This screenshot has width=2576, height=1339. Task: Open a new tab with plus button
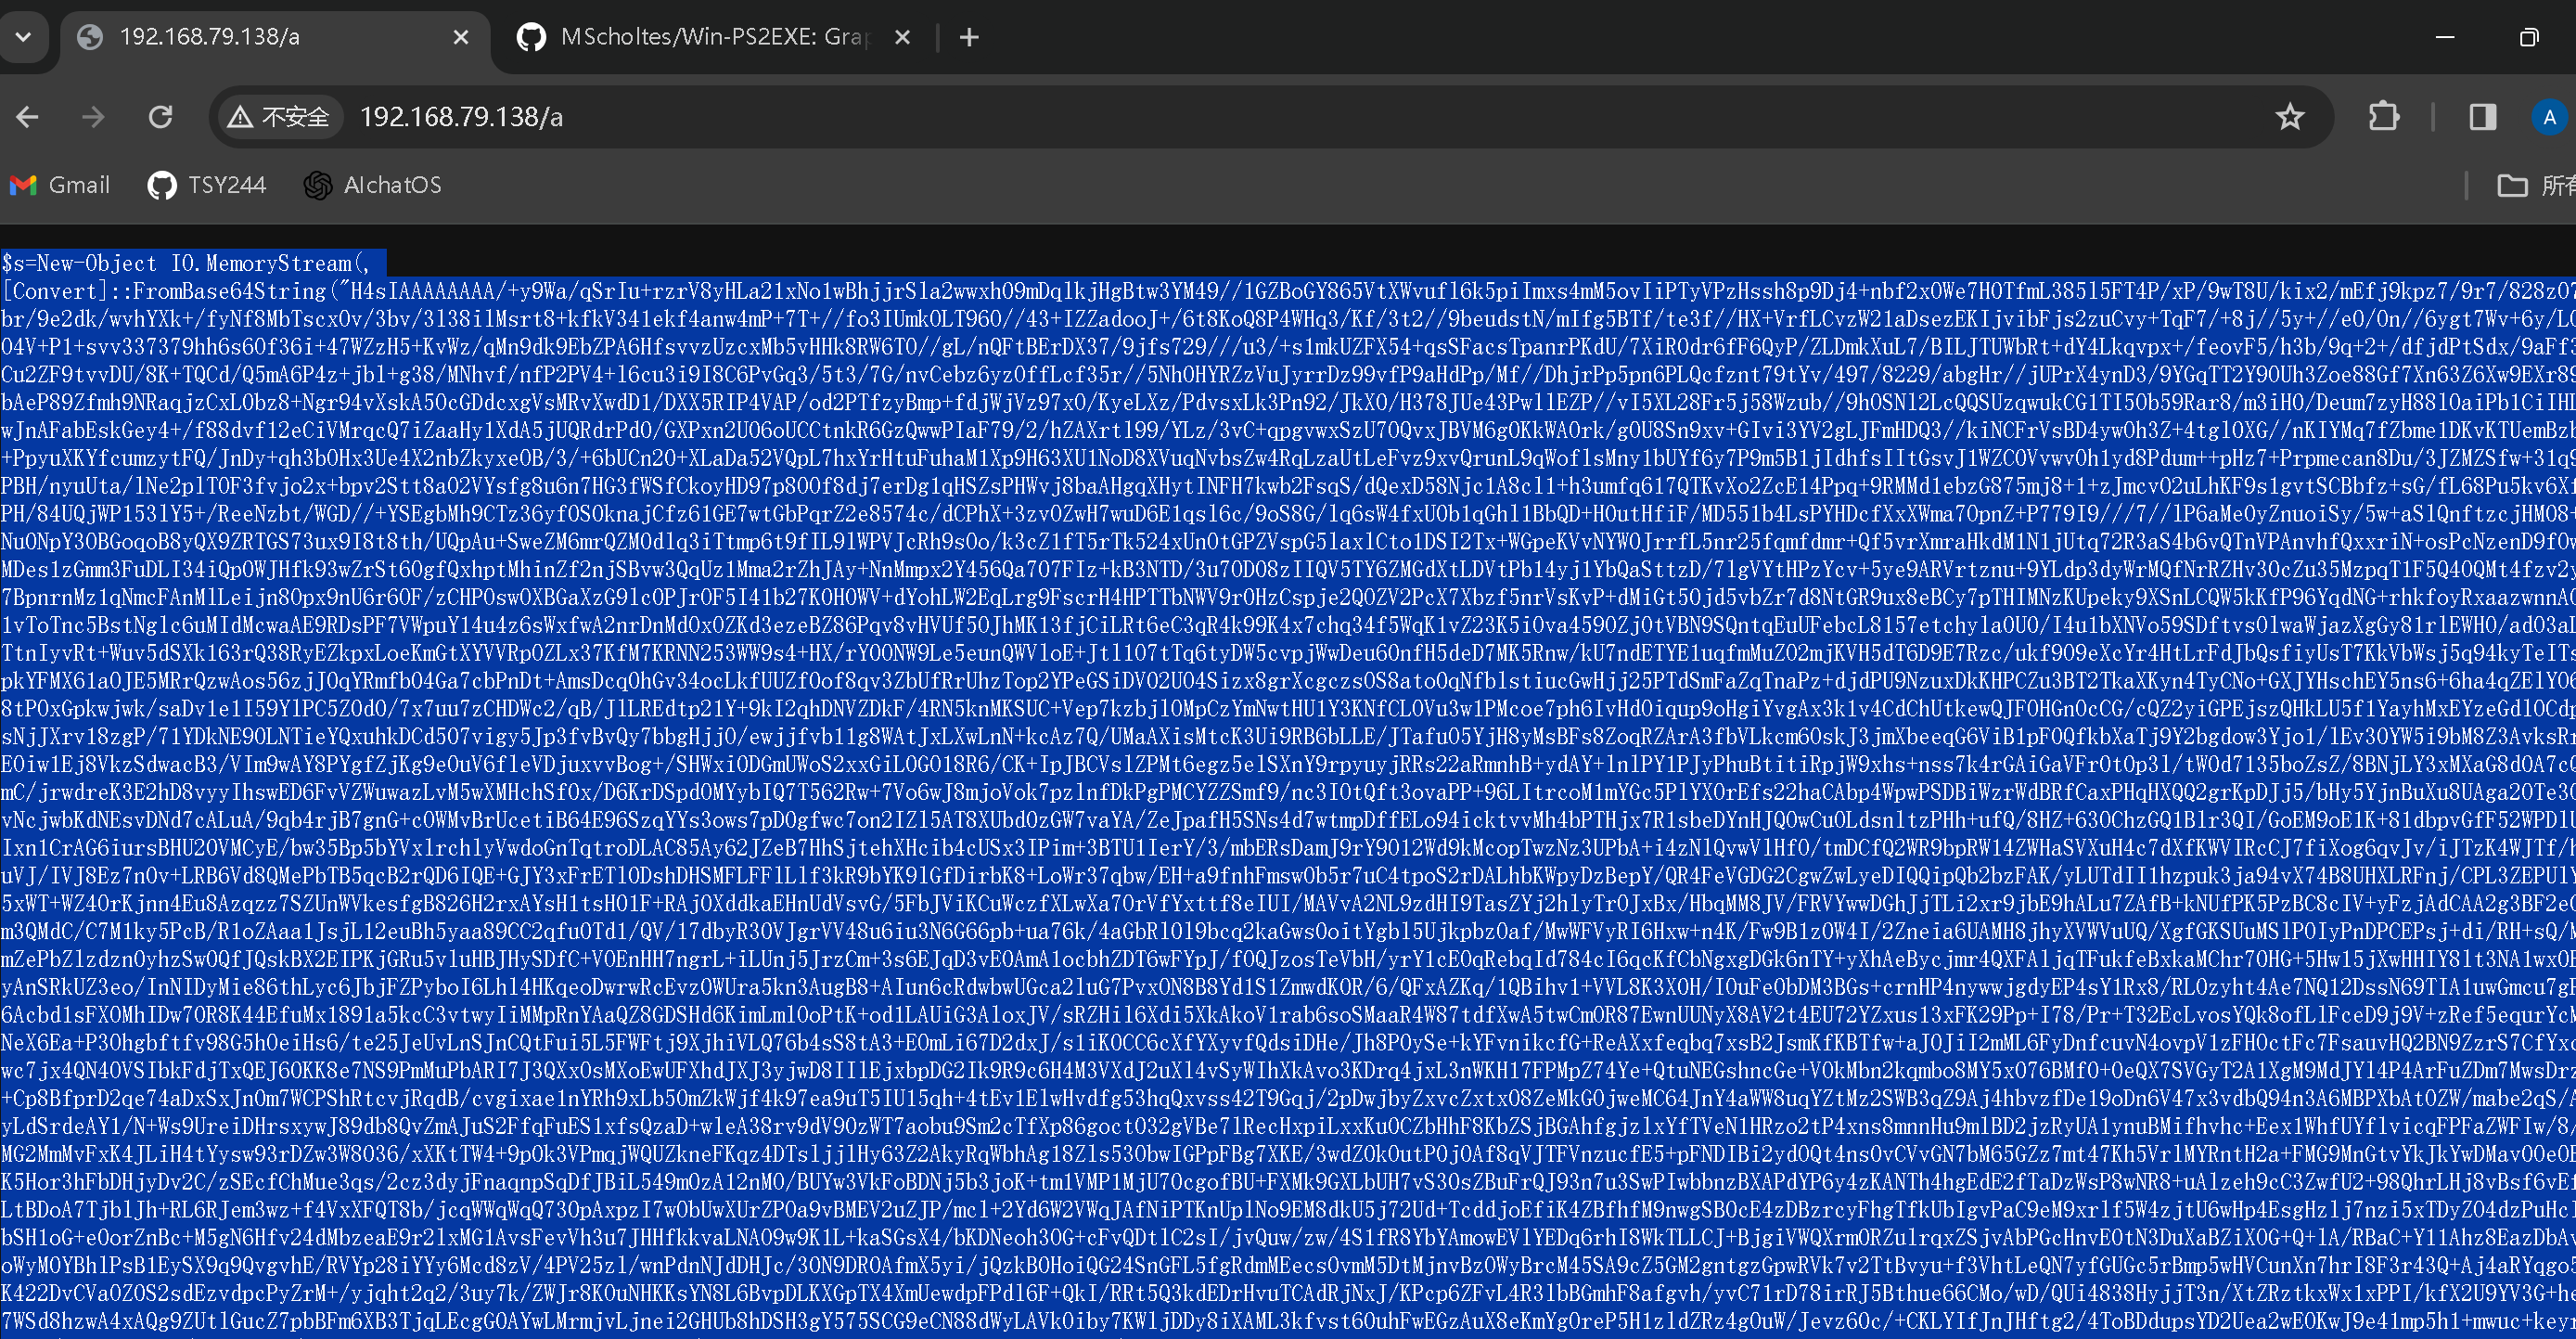(x=969, y=37)
